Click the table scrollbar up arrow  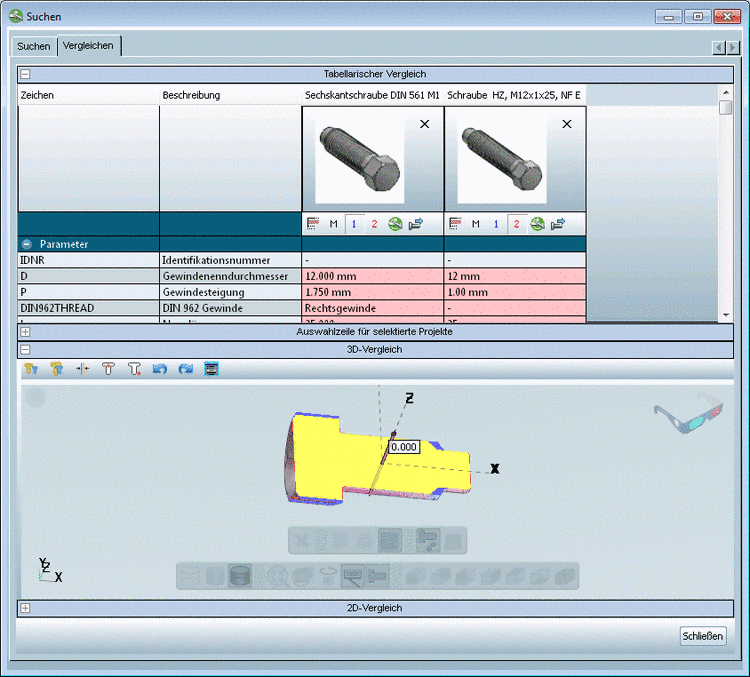(726, 92)
